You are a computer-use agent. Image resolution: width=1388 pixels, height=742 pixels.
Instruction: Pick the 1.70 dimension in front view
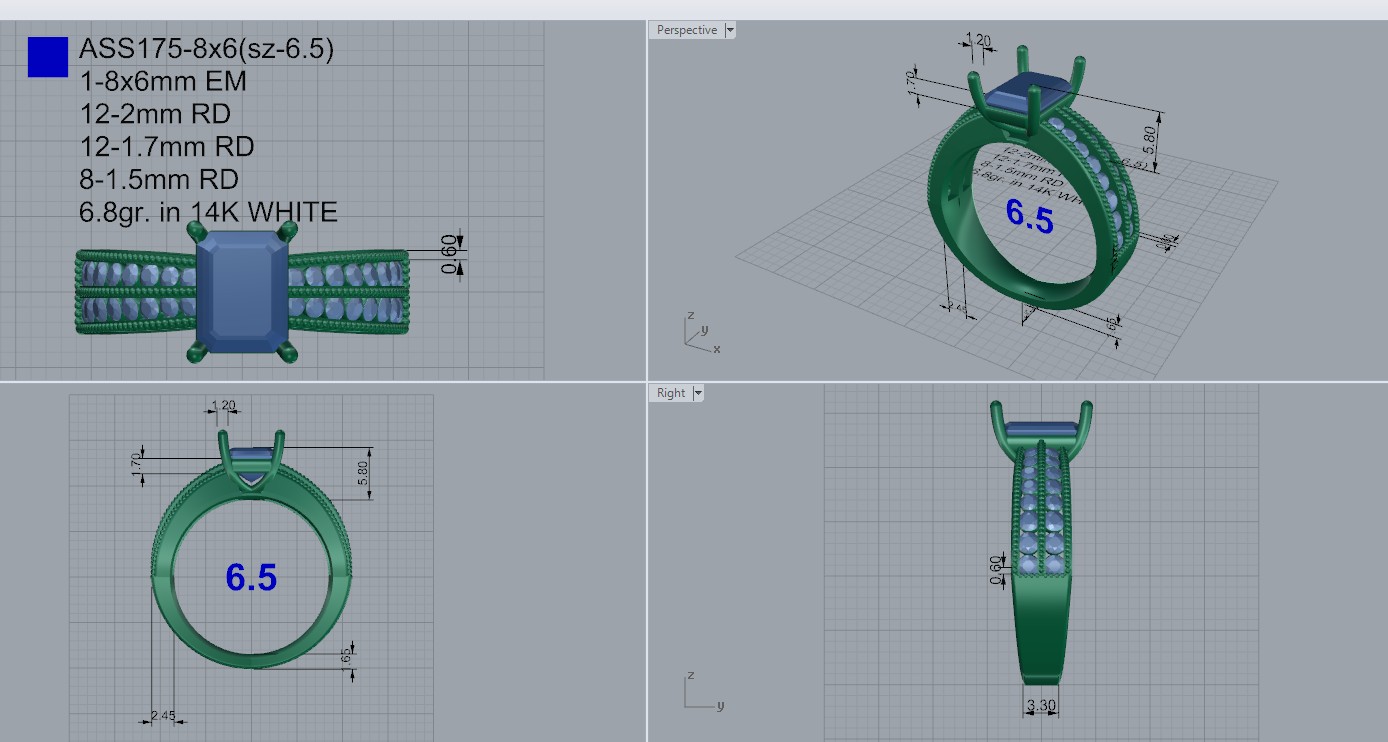point(136,464)
